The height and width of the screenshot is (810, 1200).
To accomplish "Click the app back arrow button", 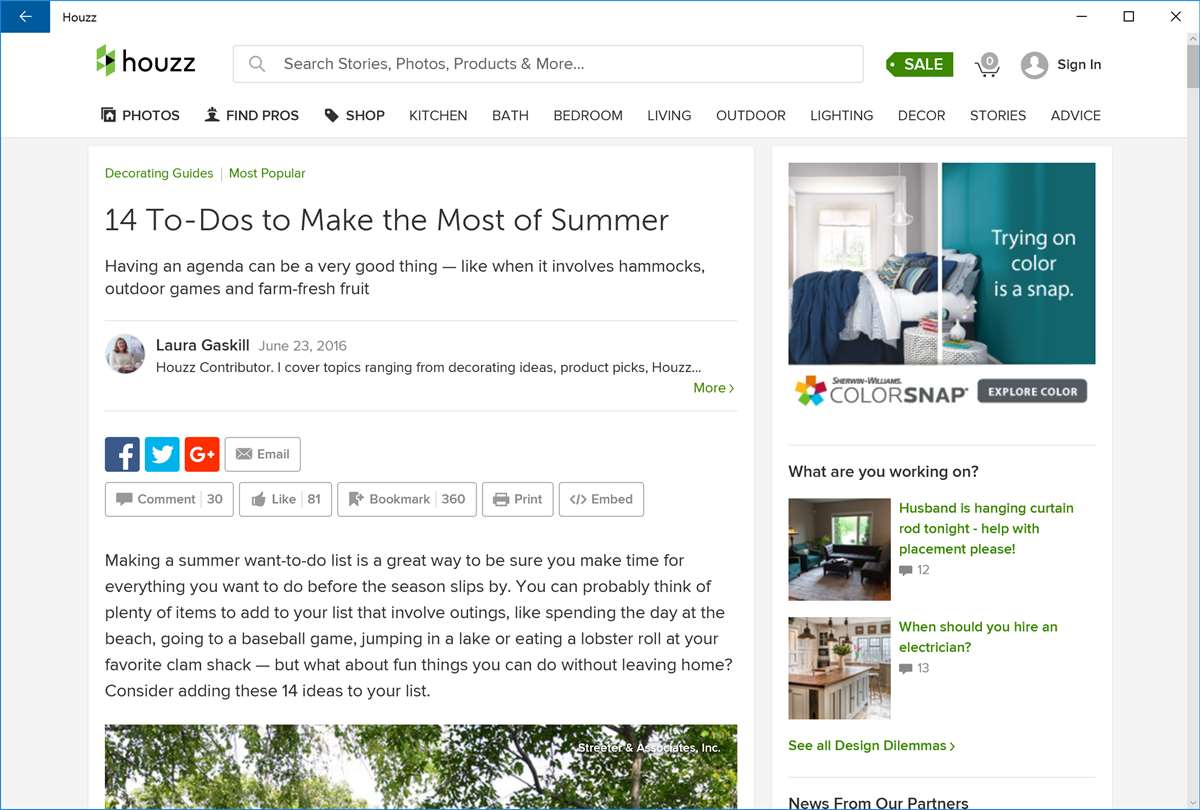I will [x=25, y=16].
